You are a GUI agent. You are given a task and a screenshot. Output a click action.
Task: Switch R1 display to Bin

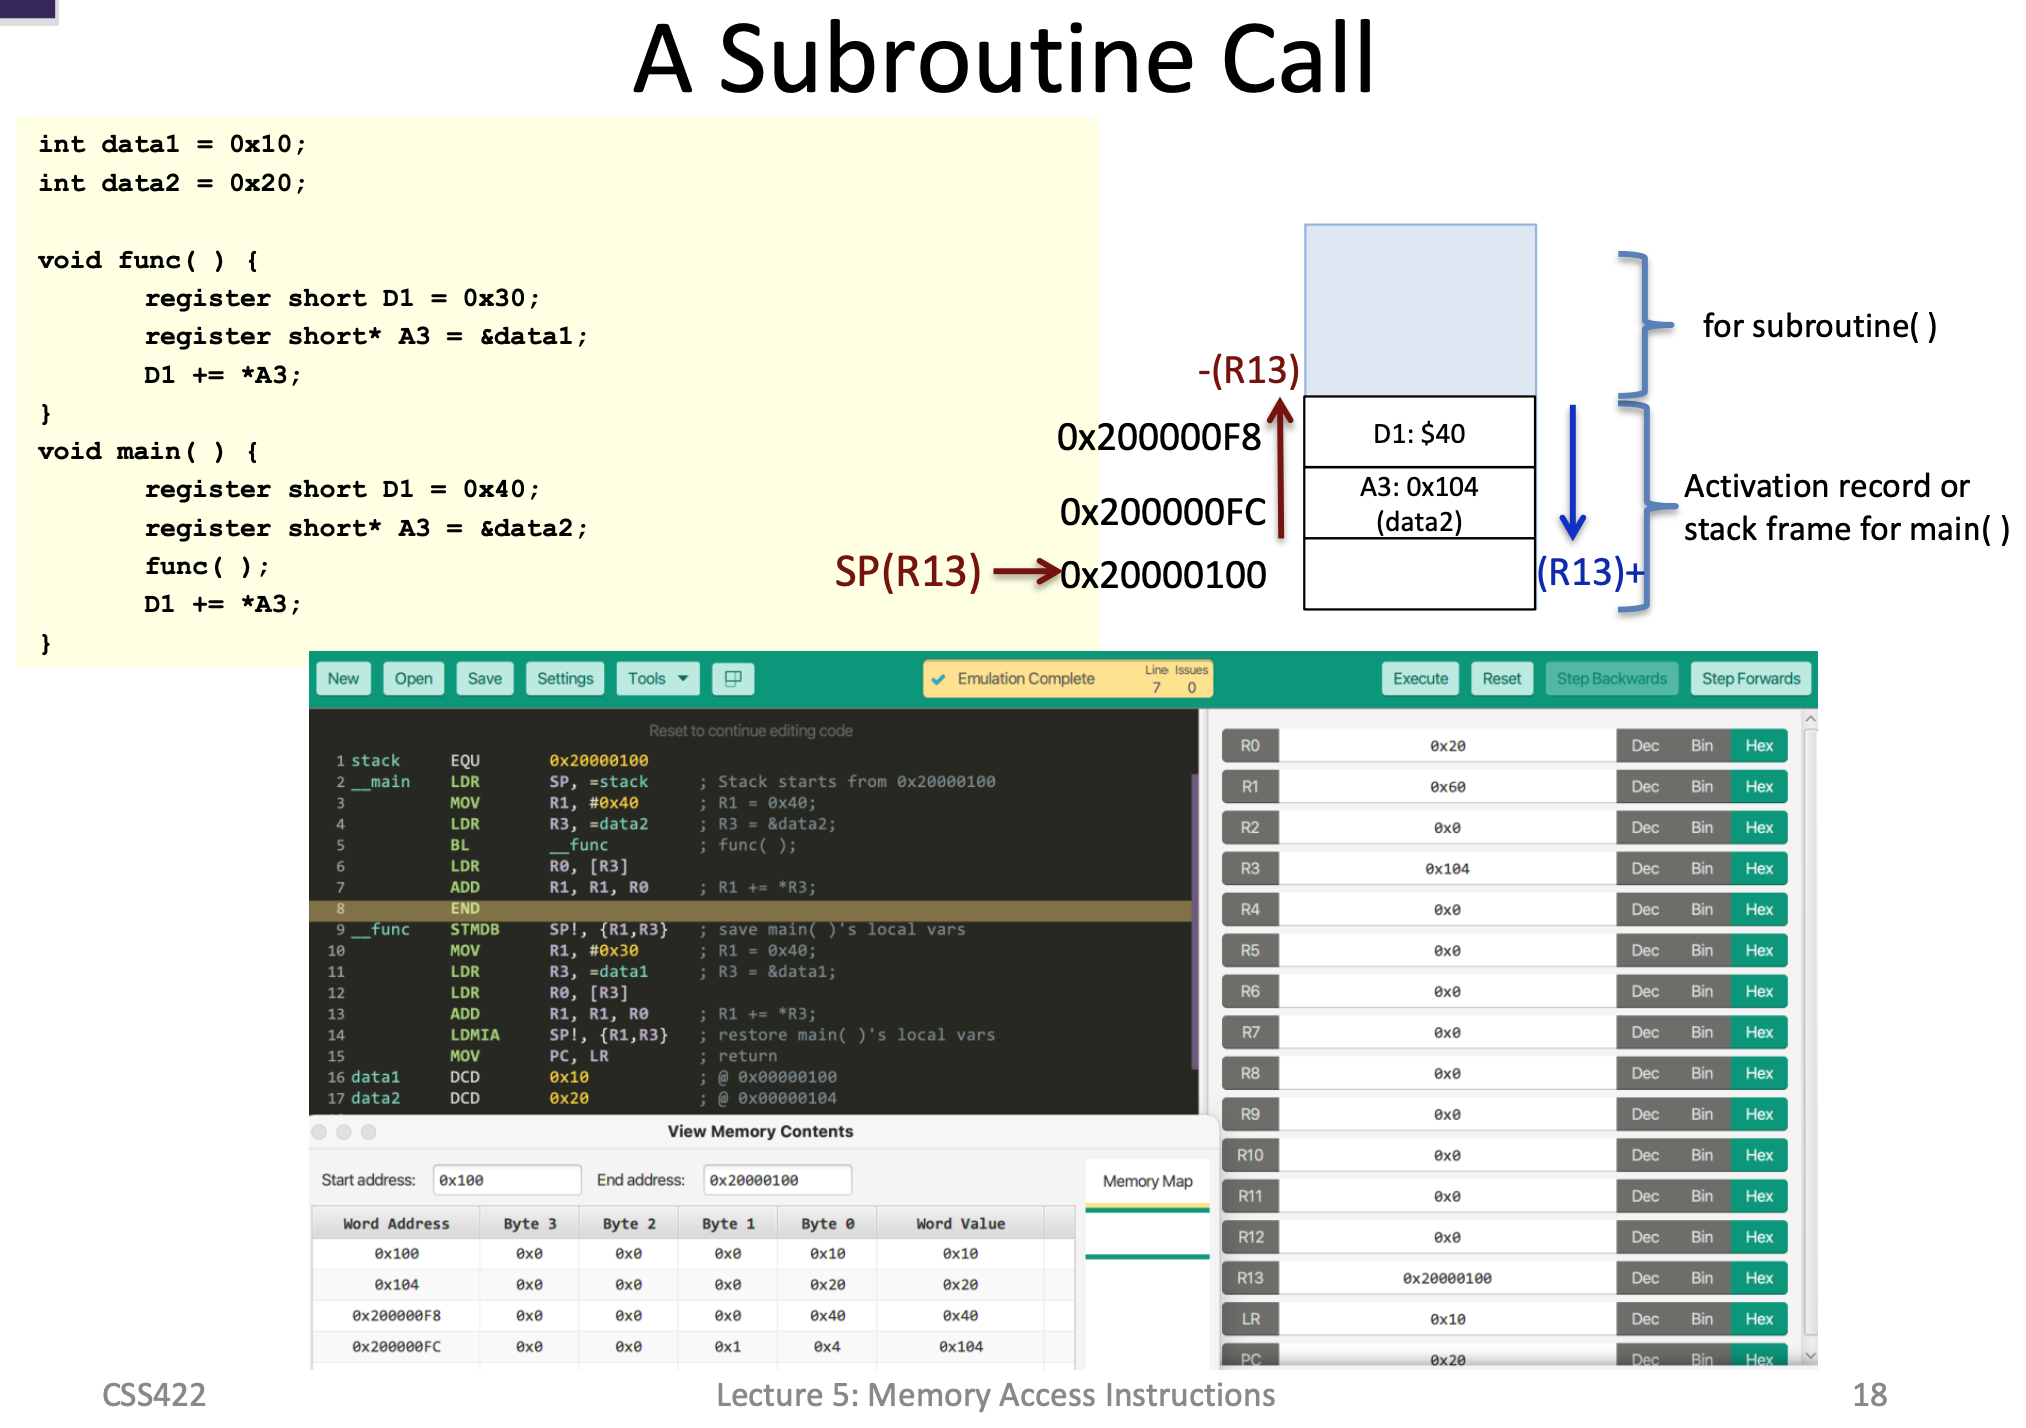pos(1702,786)
